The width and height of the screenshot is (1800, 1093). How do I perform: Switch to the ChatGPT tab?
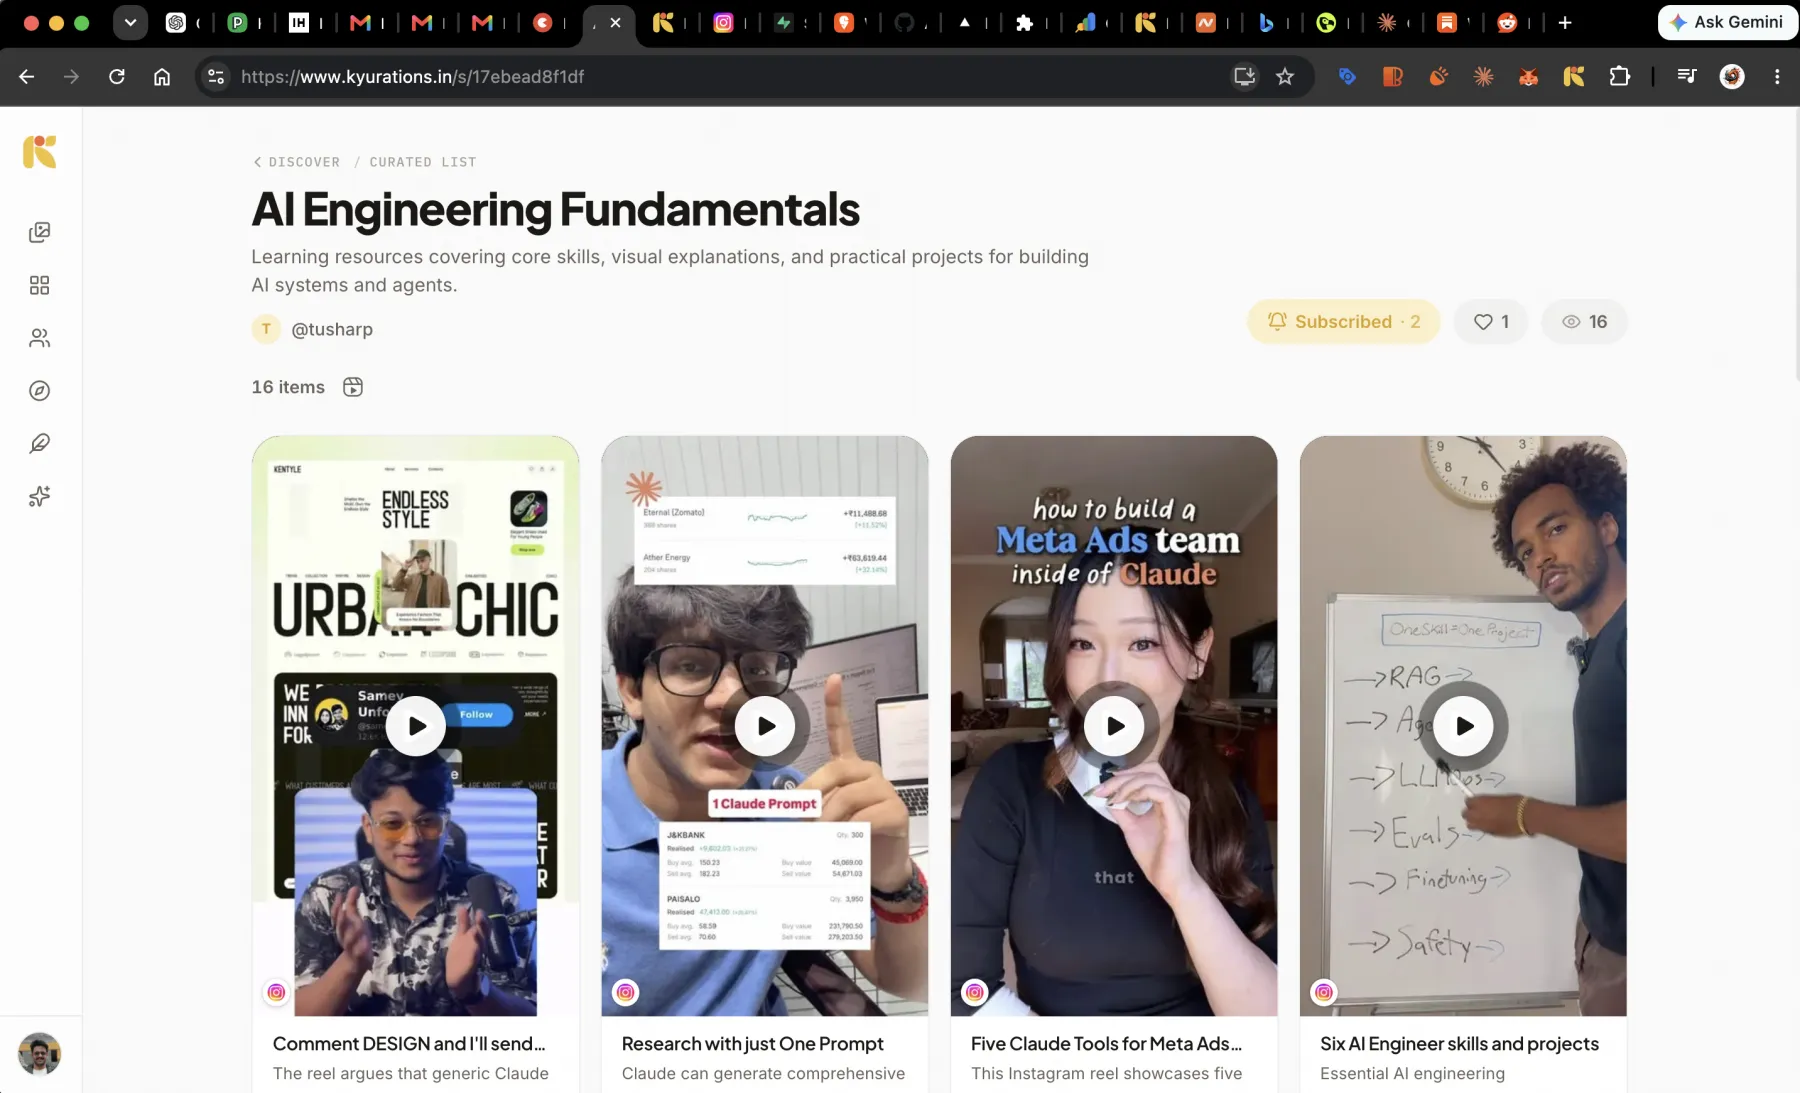point(176,22)
